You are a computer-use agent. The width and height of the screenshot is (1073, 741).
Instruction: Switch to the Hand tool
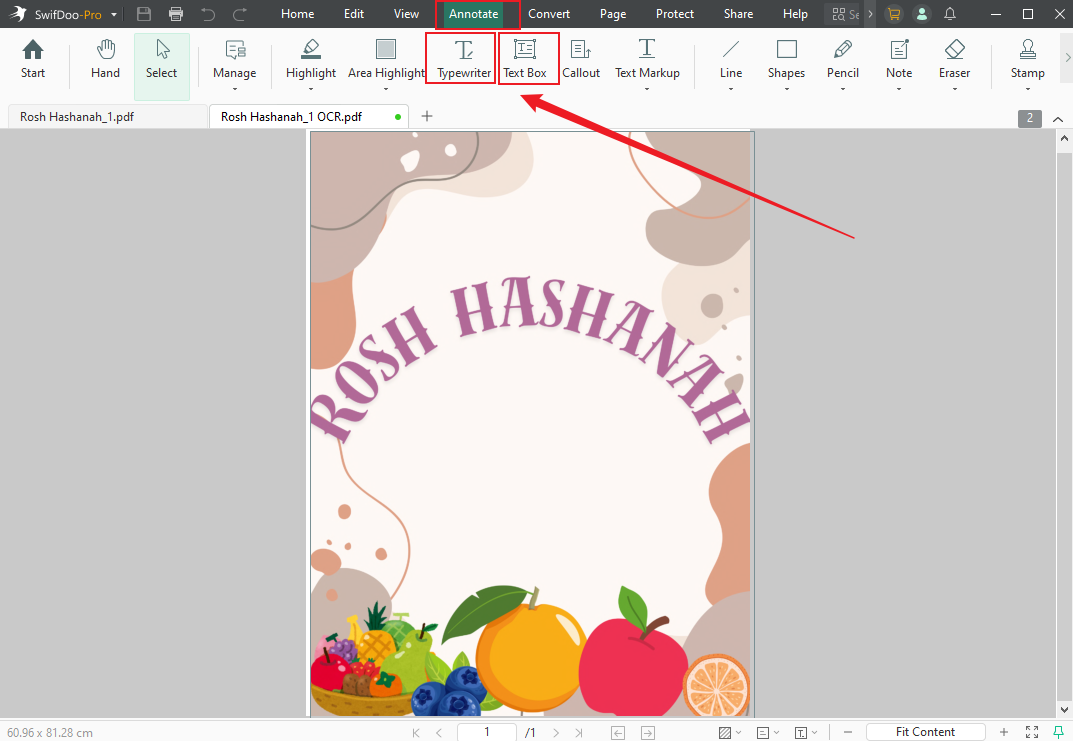tap(104, 60)
